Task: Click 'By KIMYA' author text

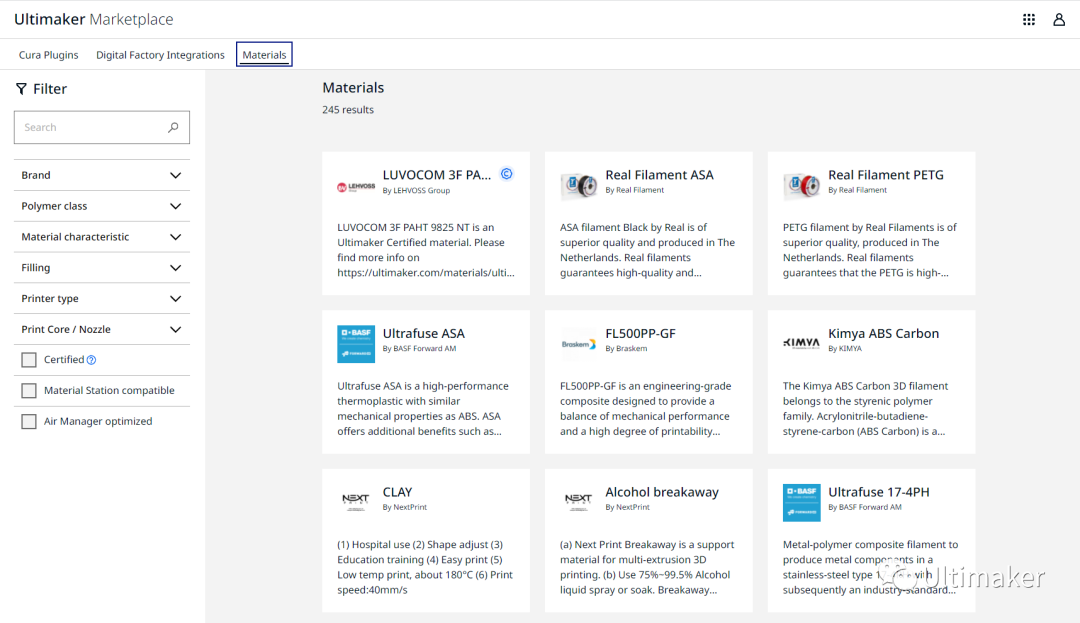Action: (845, 349)
